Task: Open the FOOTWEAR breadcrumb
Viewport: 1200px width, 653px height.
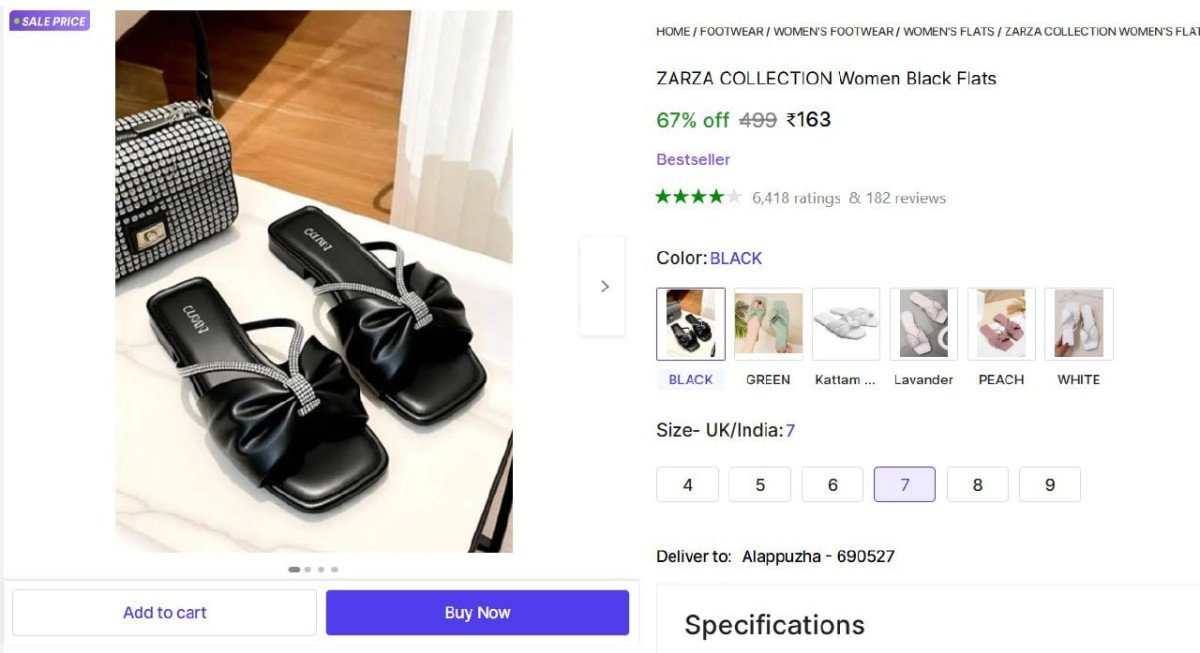Action: coord(732,31)
